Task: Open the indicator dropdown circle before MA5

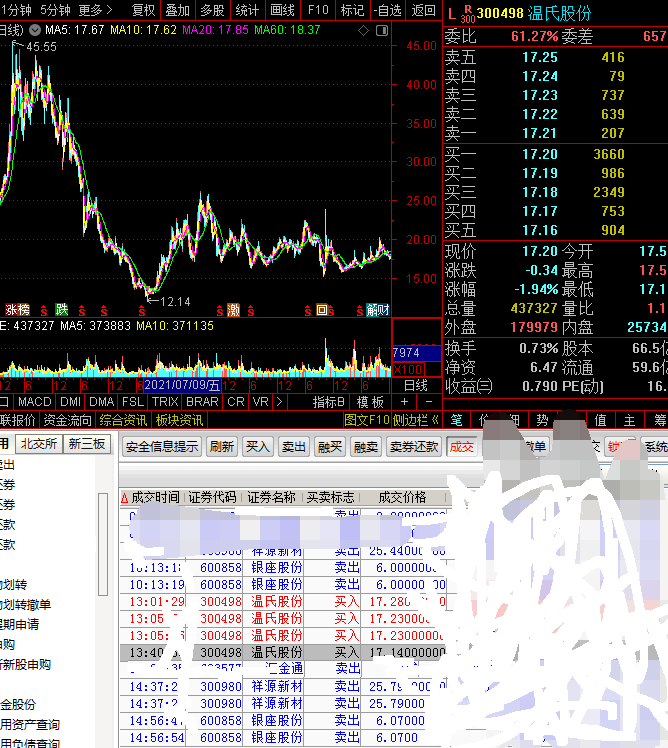Action: (x=35, y=30)
